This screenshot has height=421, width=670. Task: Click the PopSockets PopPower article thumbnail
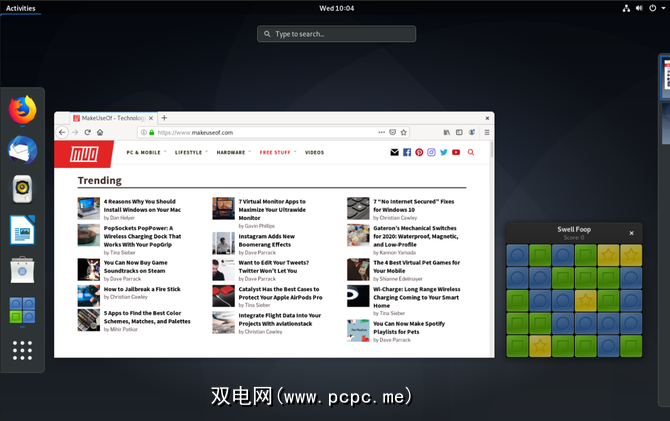88,235
